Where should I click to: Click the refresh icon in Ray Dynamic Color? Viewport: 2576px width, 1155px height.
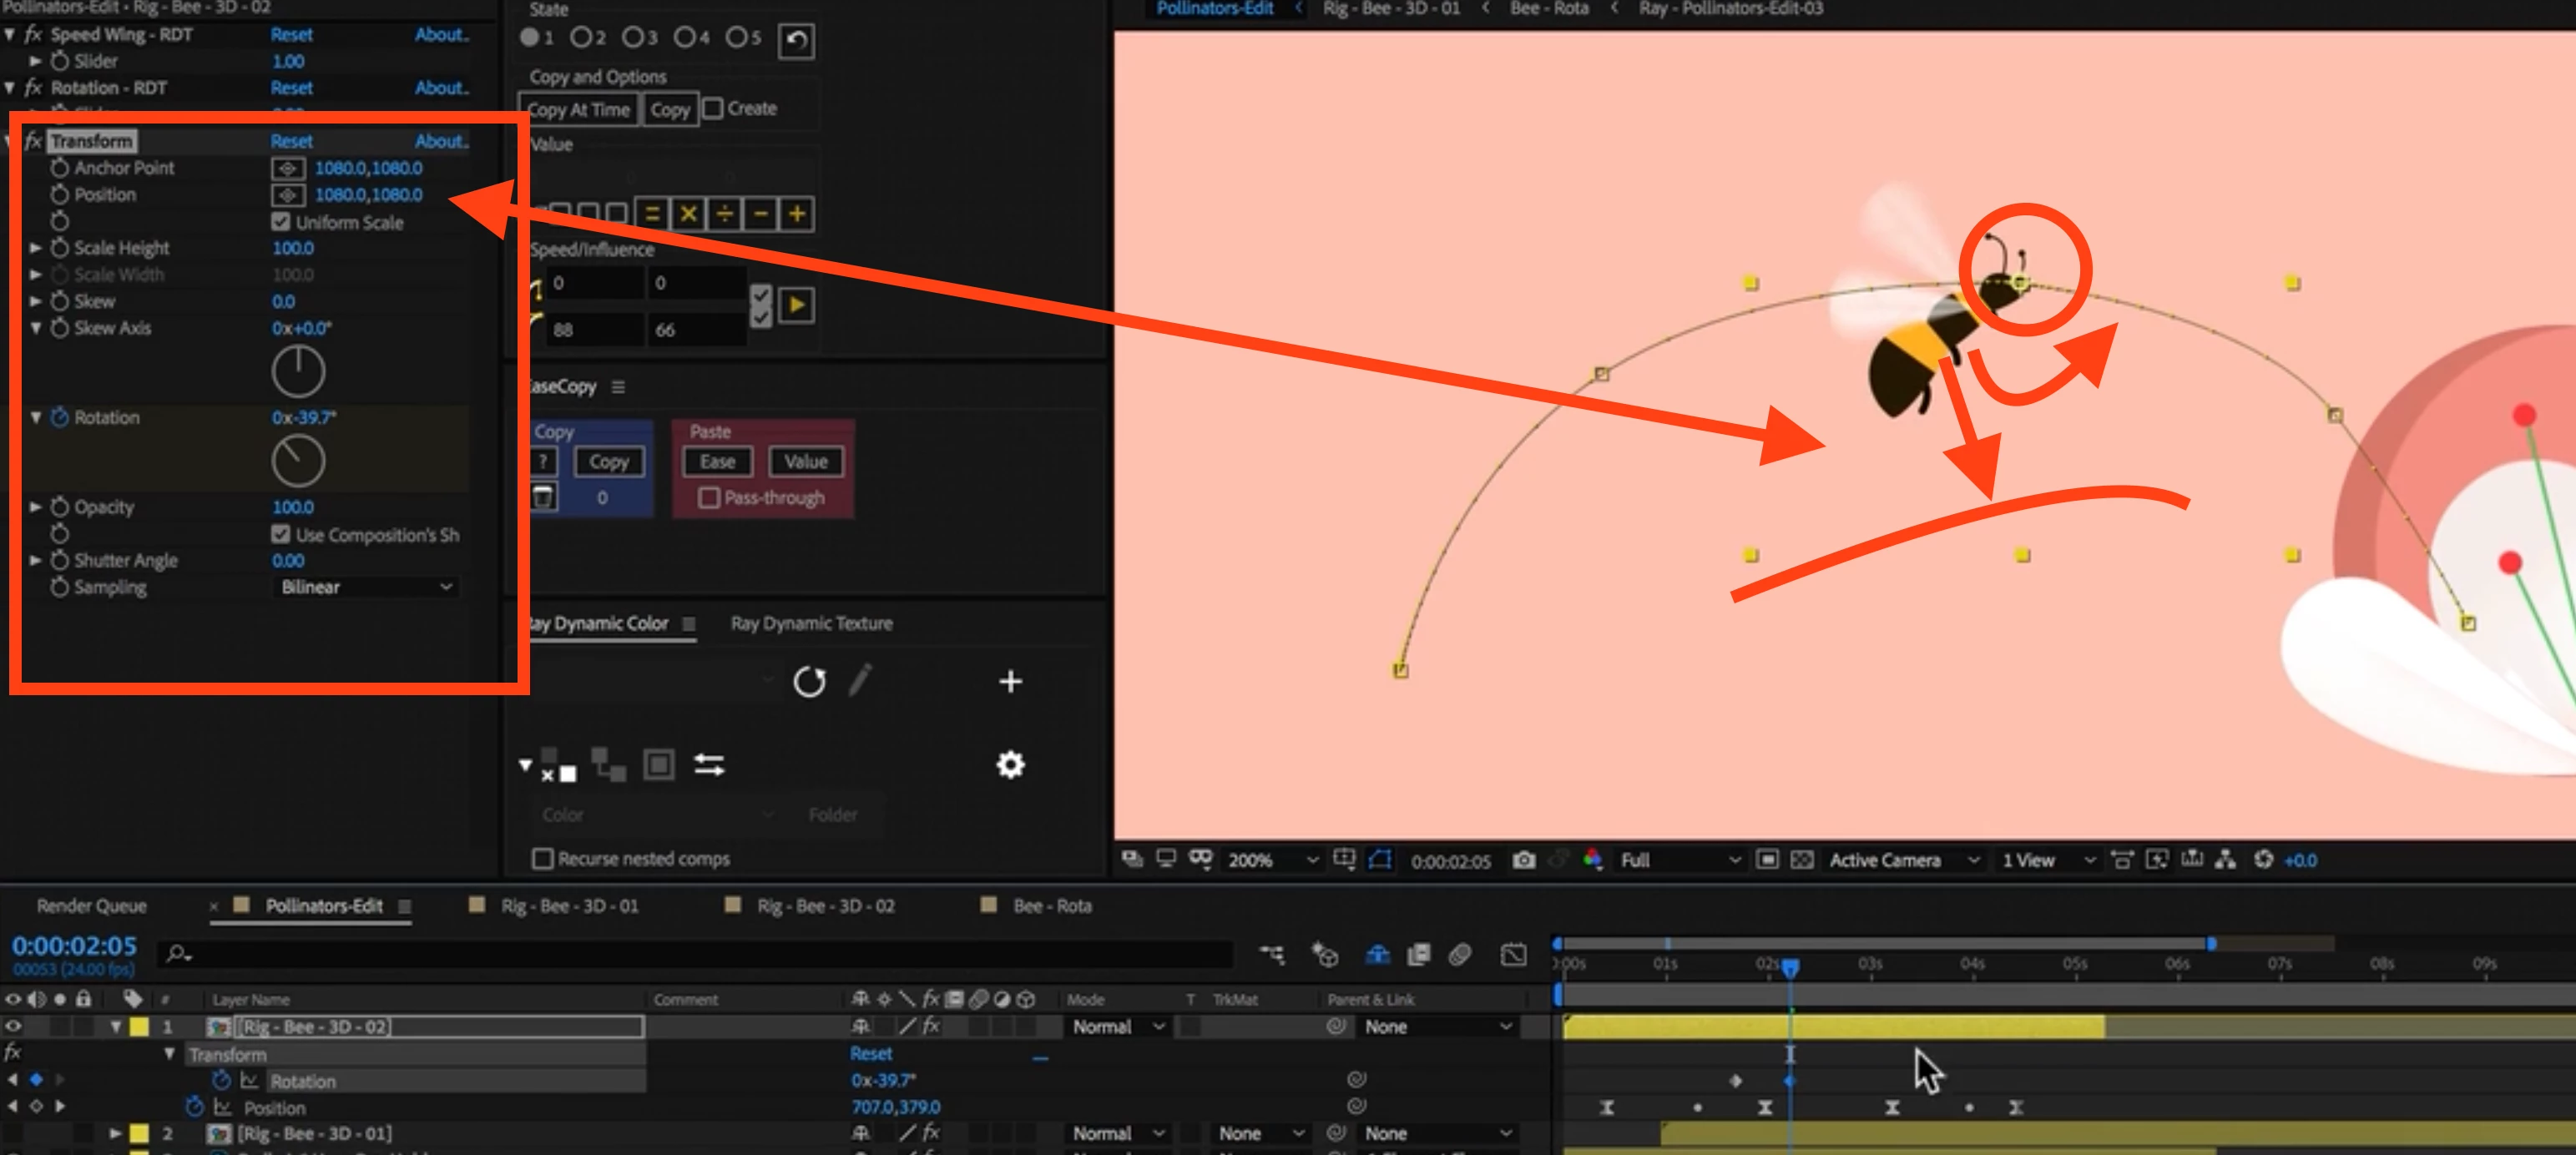coord(809,682)
